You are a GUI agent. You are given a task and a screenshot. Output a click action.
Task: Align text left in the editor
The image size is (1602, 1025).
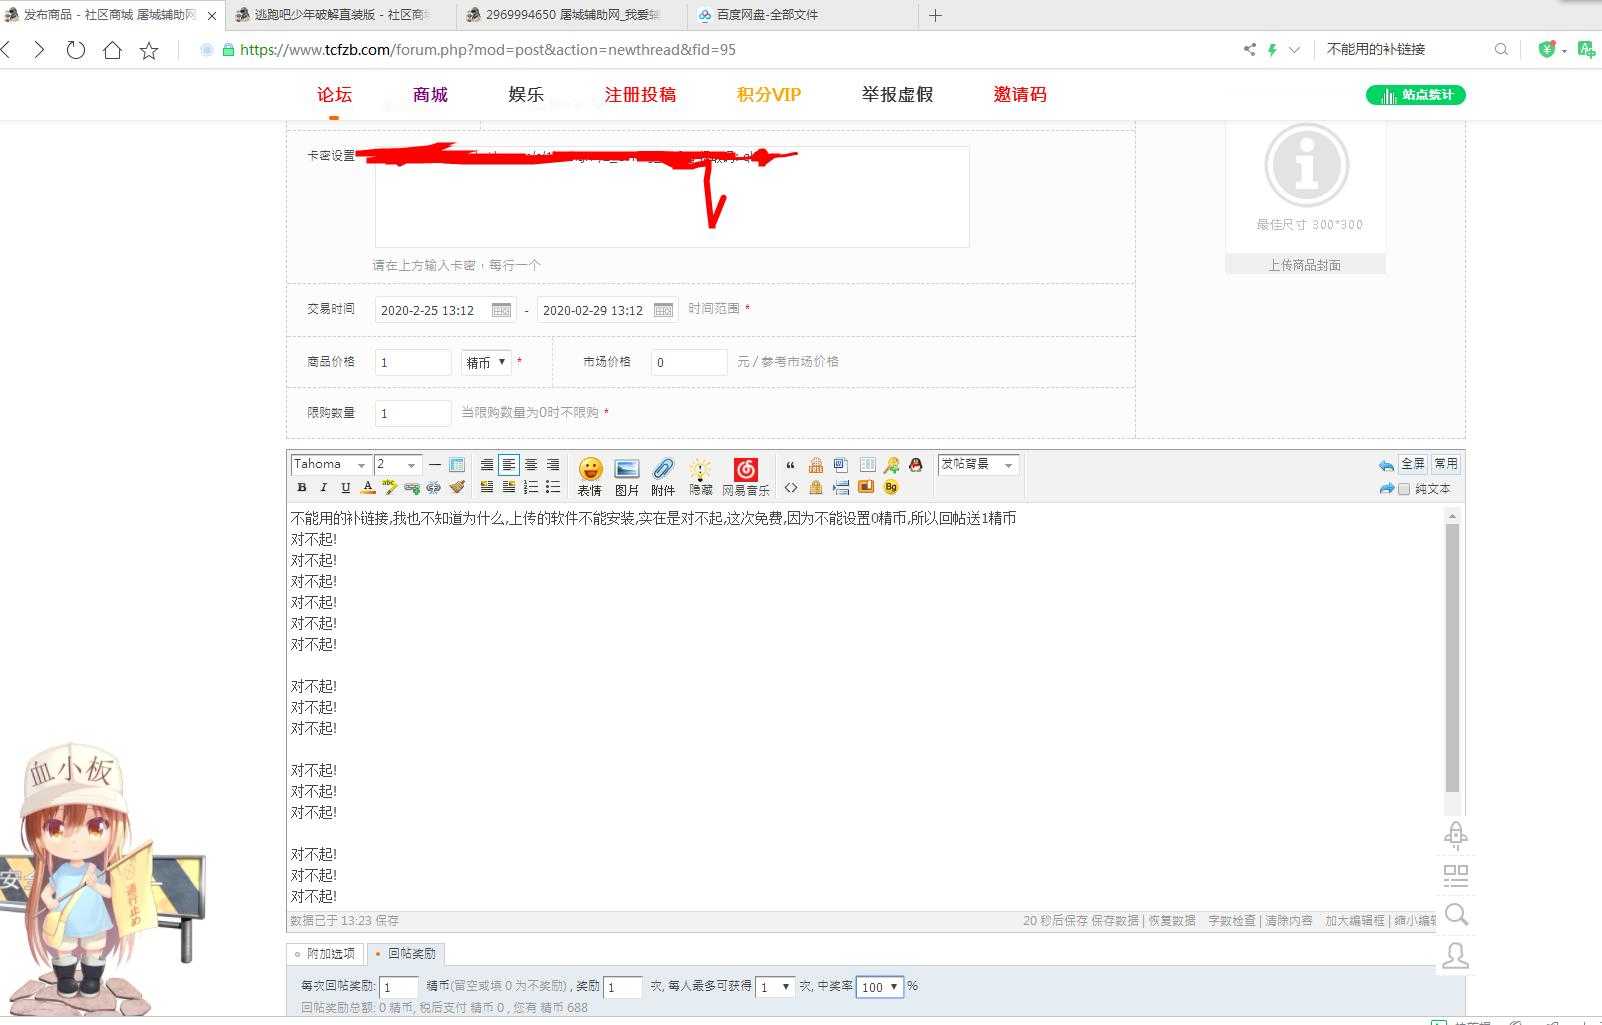point(509,465)
